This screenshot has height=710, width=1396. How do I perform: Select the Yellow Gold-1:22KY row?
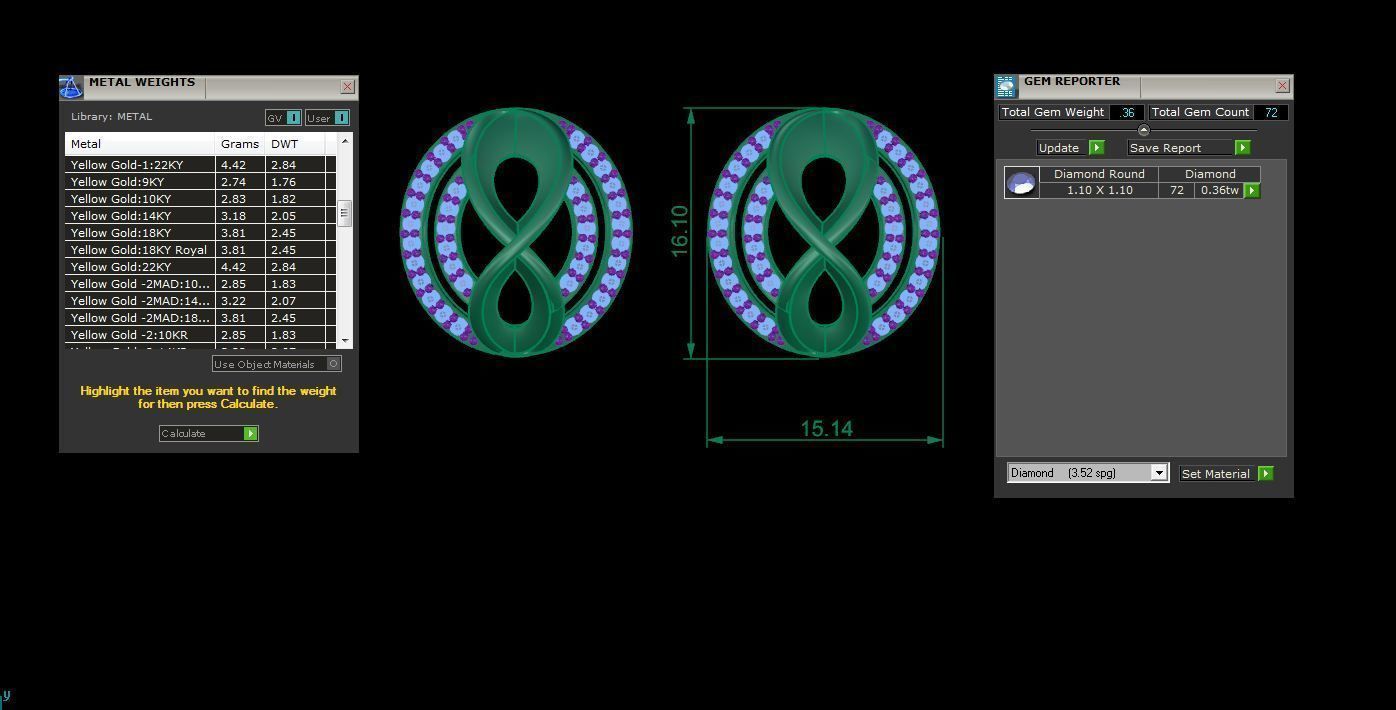pos(200,165)
